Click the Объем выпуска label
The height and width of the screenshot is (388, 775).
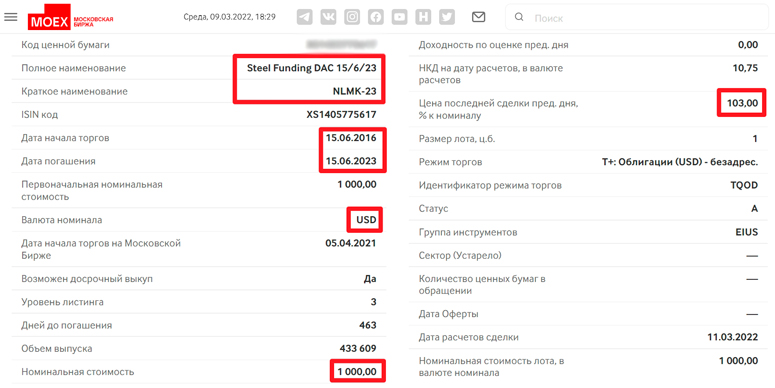(56, 348)
